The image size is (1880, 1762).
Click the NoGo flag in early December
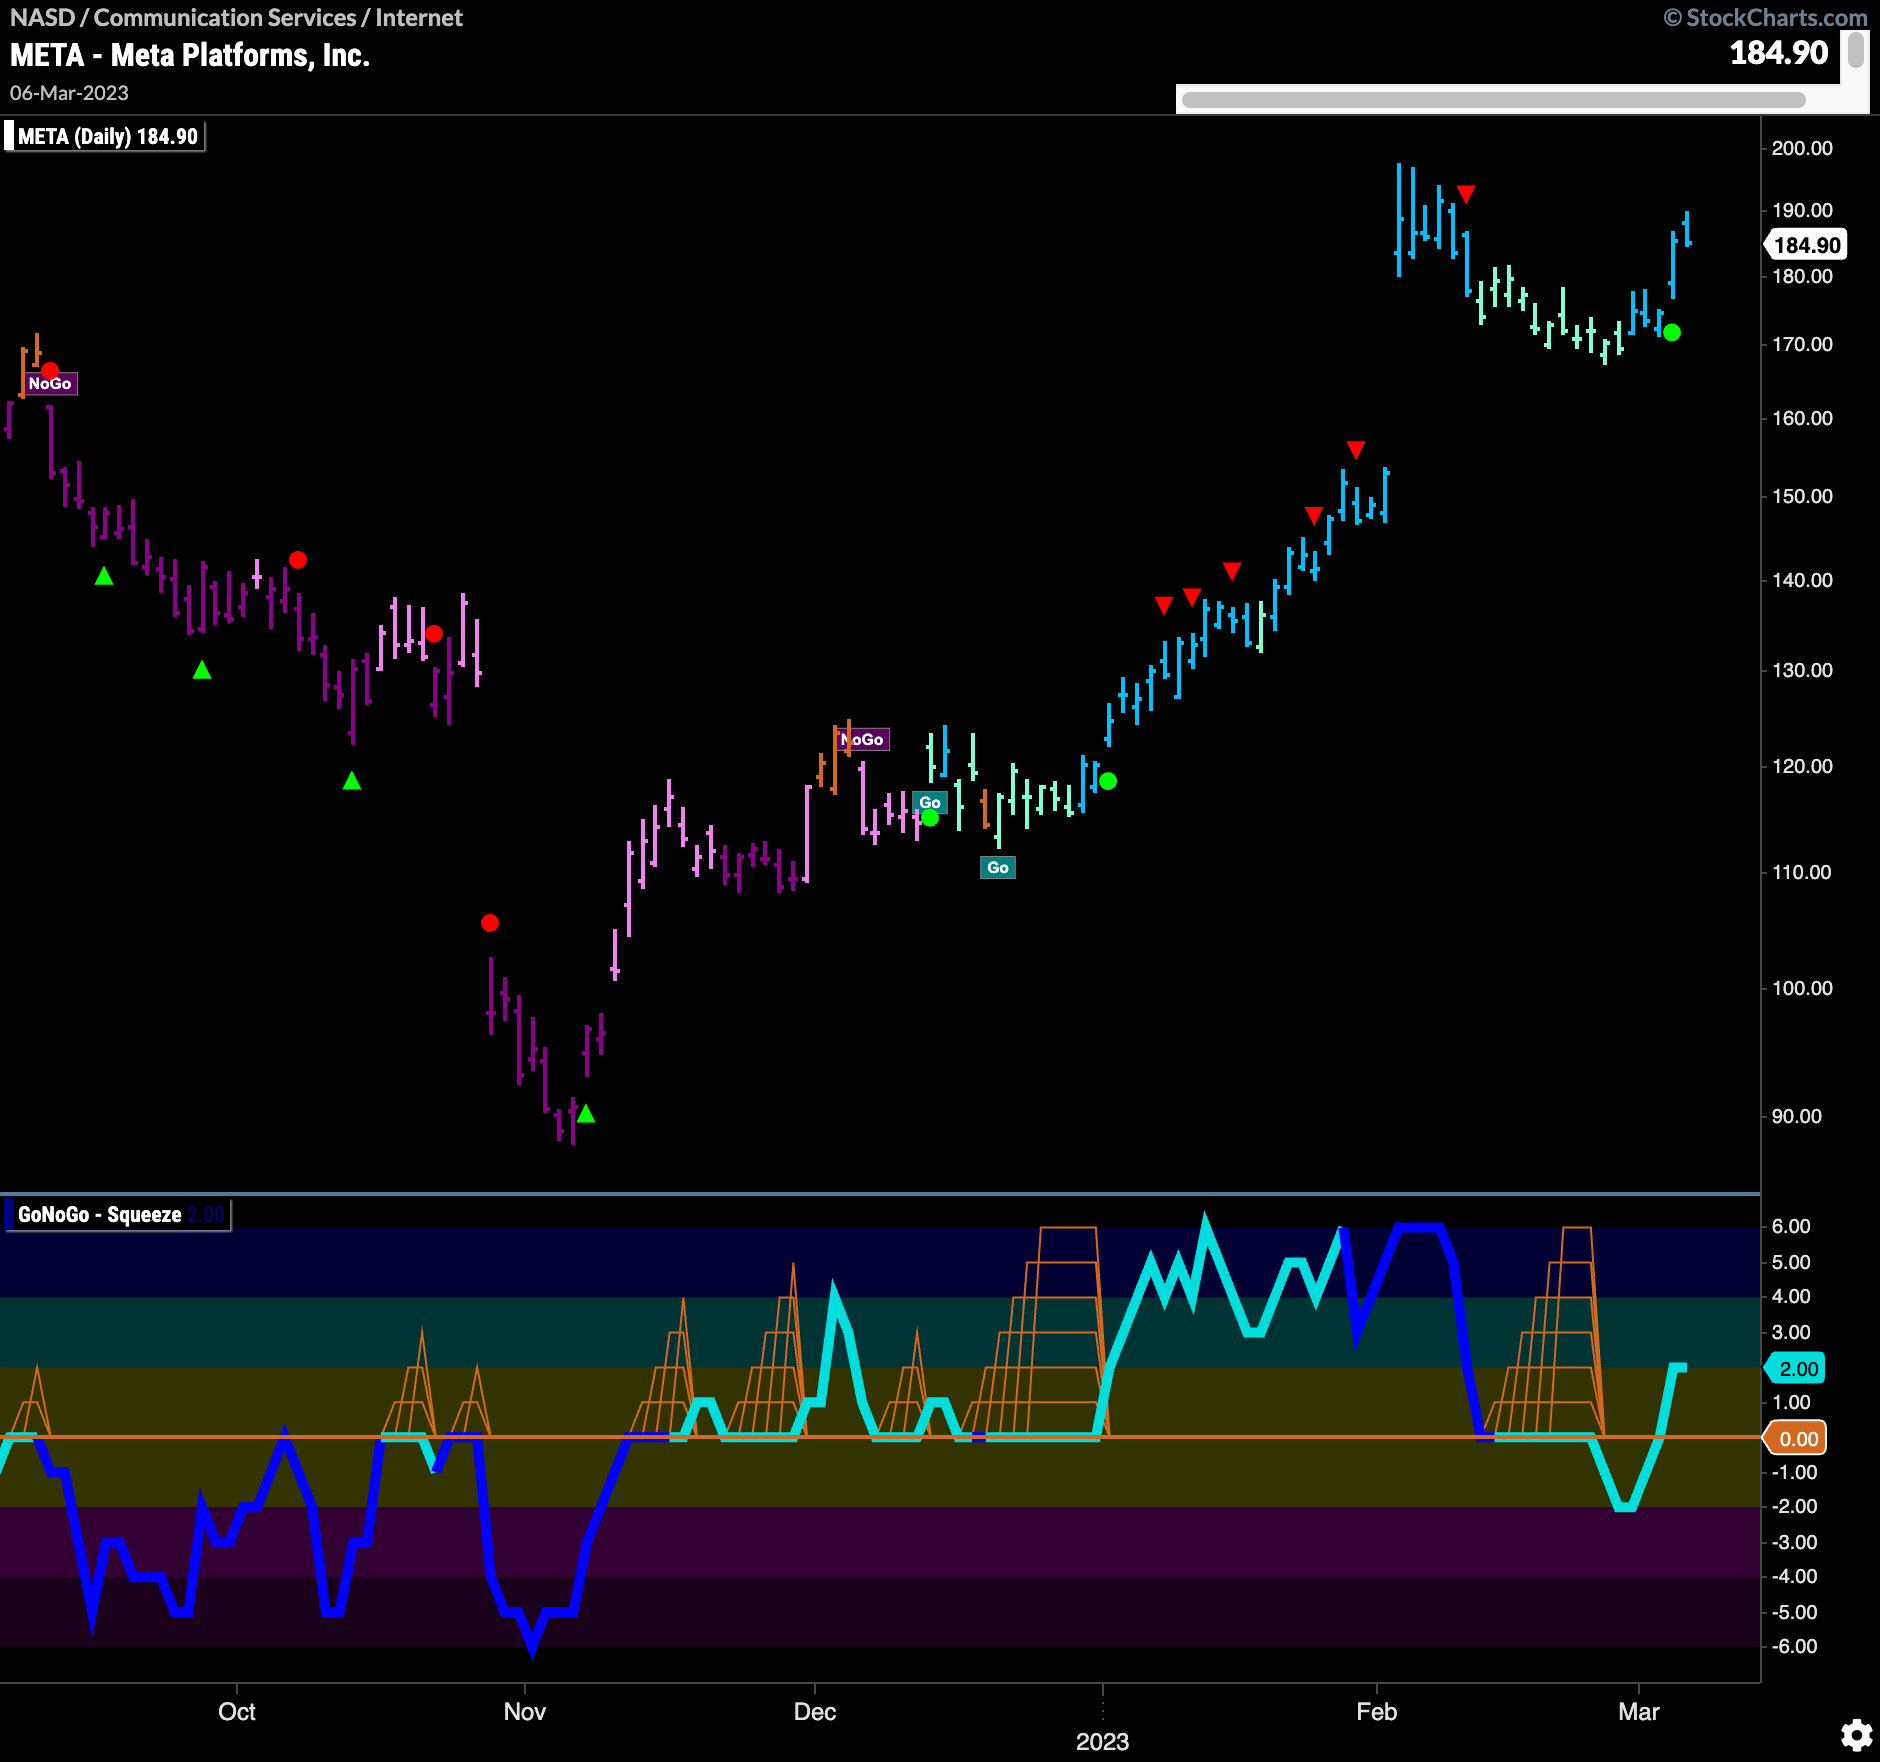click(863, 740)
